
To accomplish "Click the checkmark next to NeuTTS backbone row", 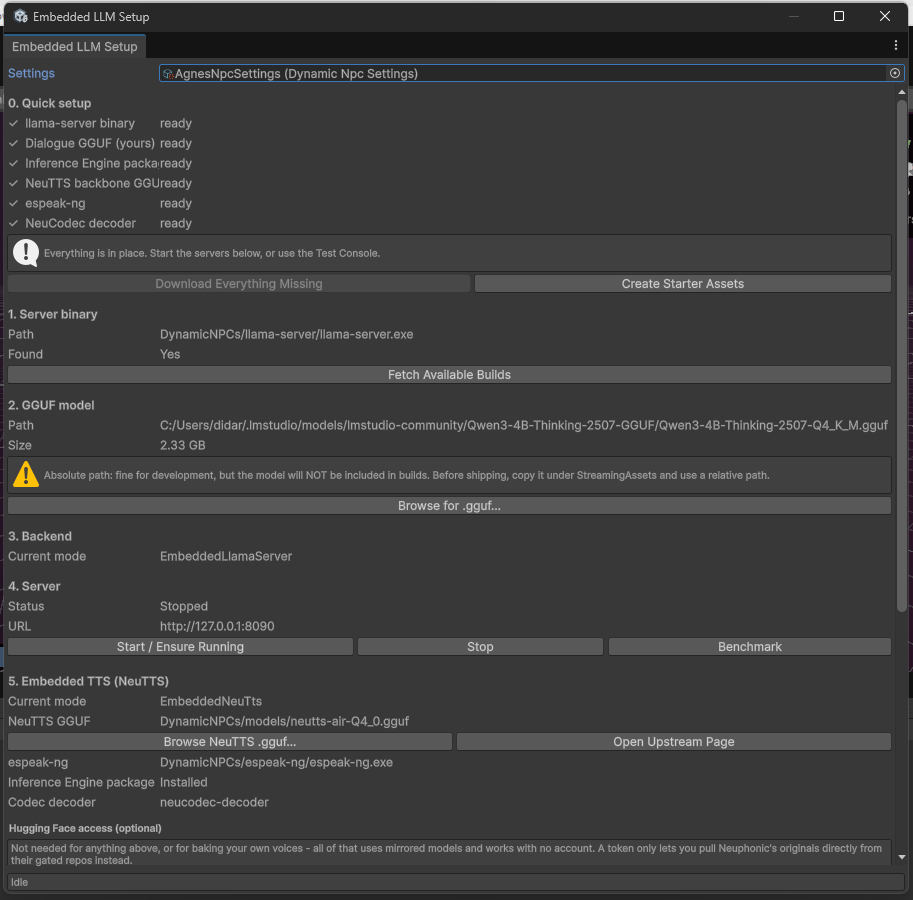I will click(13, 183).
